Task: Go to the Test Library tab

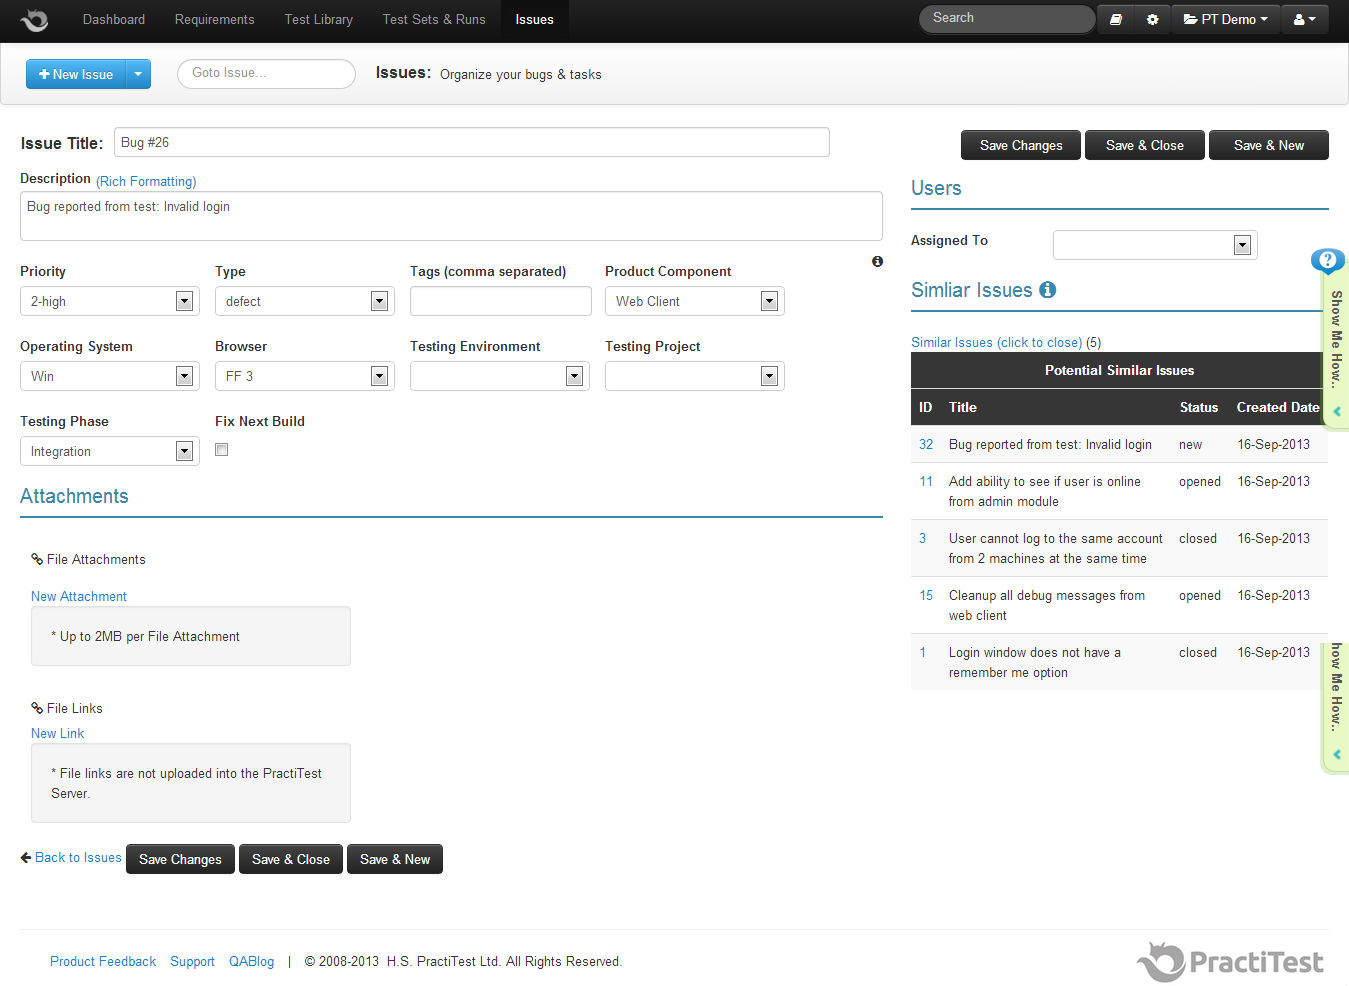Action: point(318,19)
